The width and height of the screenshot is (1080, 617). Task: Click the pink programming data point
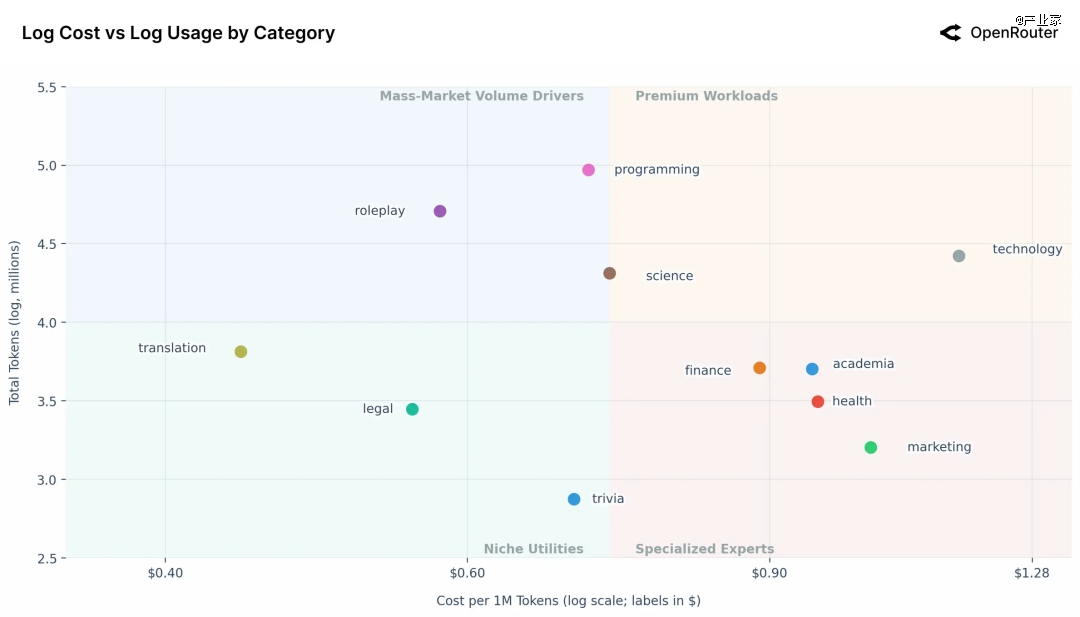click(588, 170)
